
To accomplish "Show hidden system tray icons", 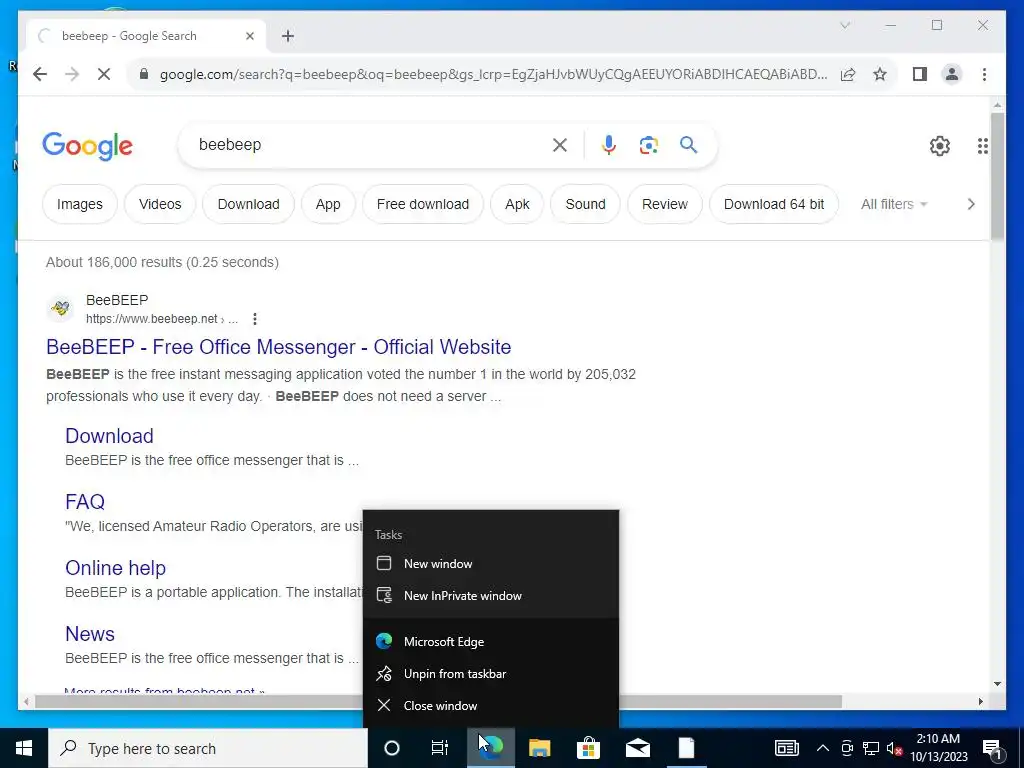I will pos(823,748).
